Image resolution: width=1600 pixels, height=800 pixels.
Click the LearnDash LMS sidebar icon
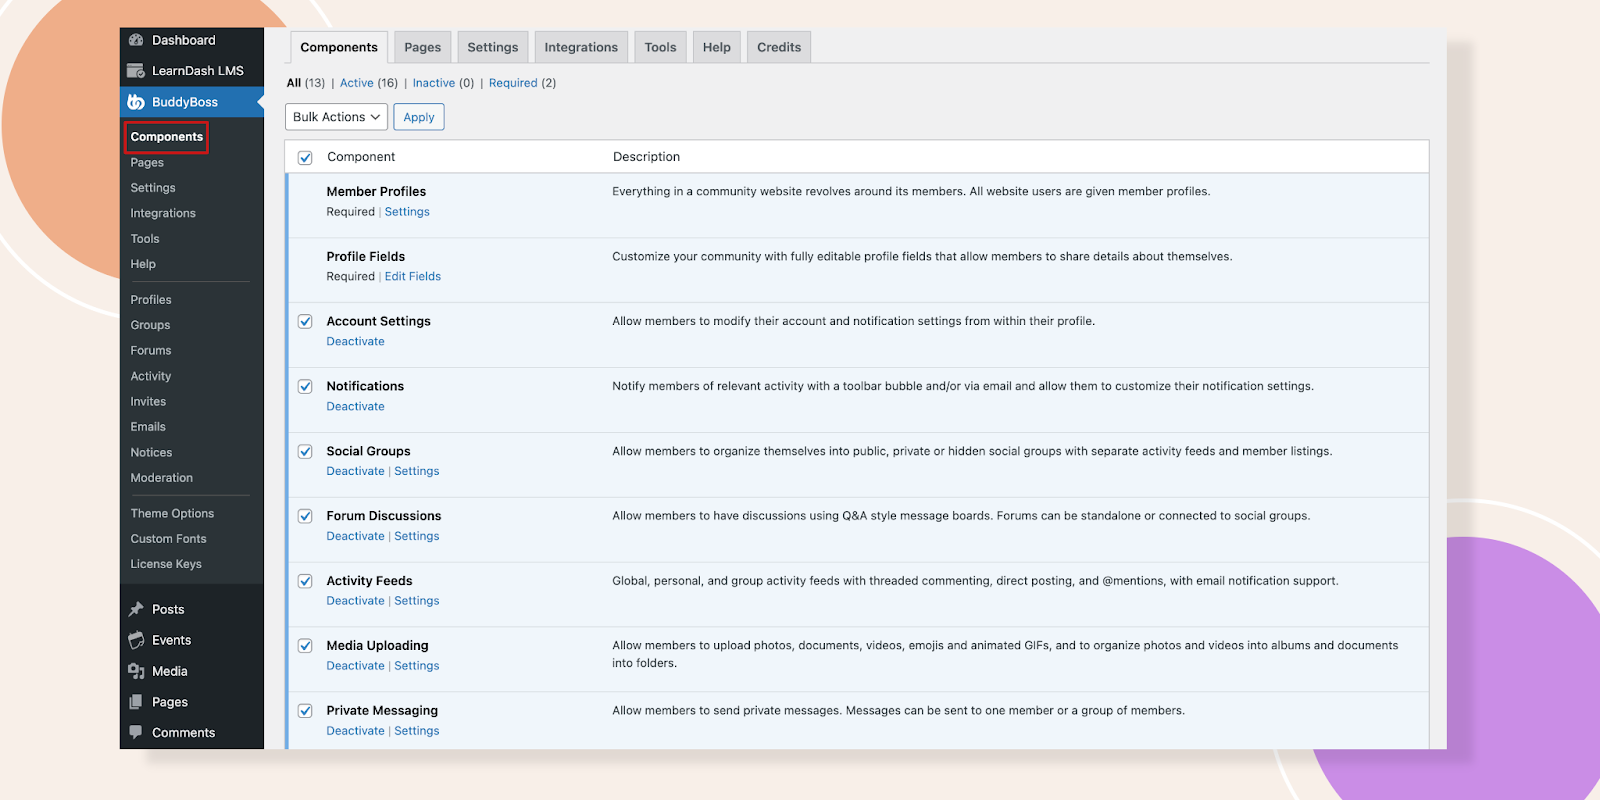click(136, 71)
